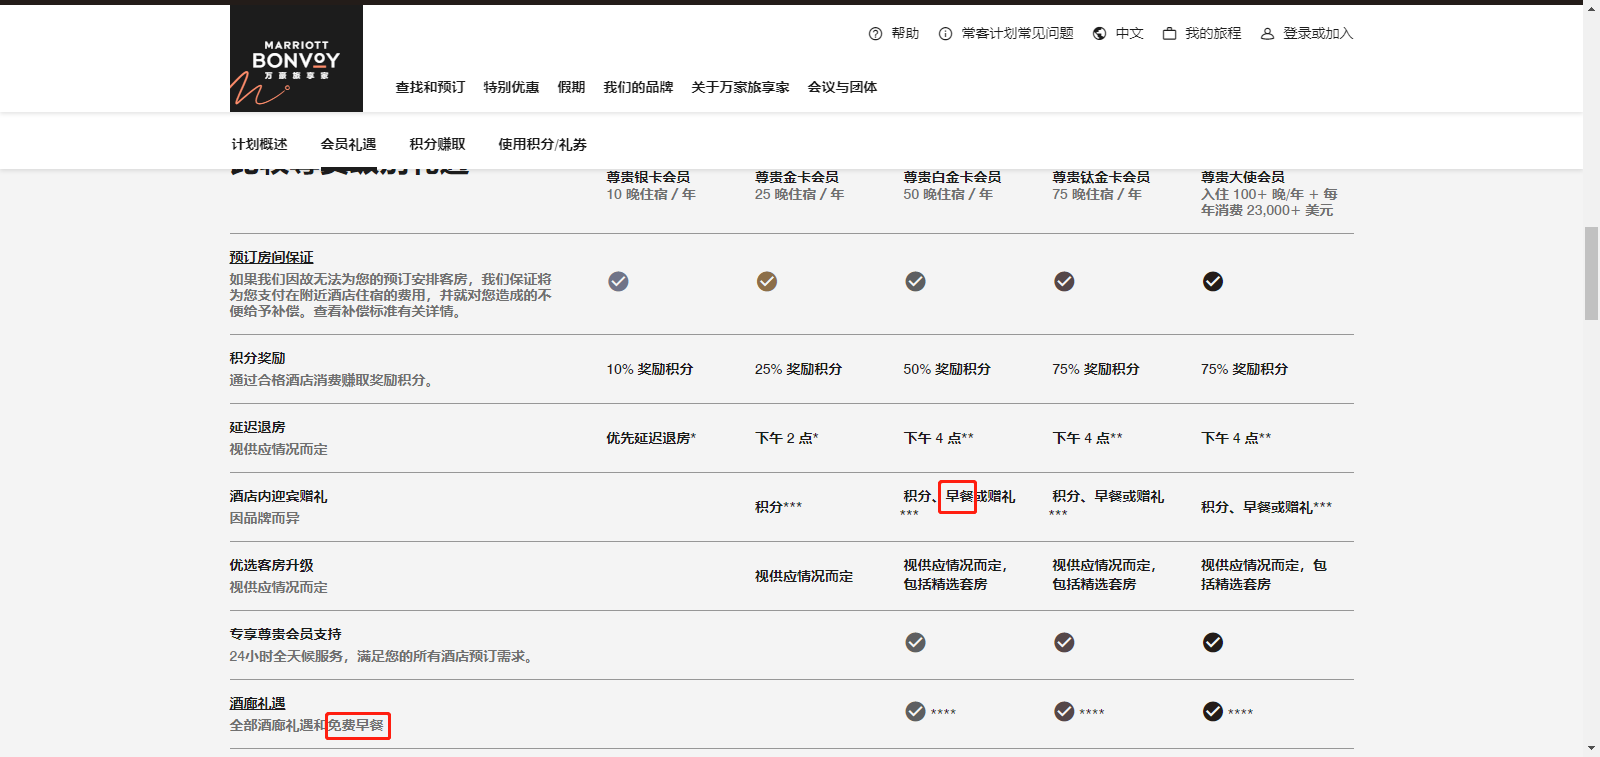Click the suitcase icon for 我的旅程
This screenshot has height=757, width=1600.
click(x=1169, y=34)
